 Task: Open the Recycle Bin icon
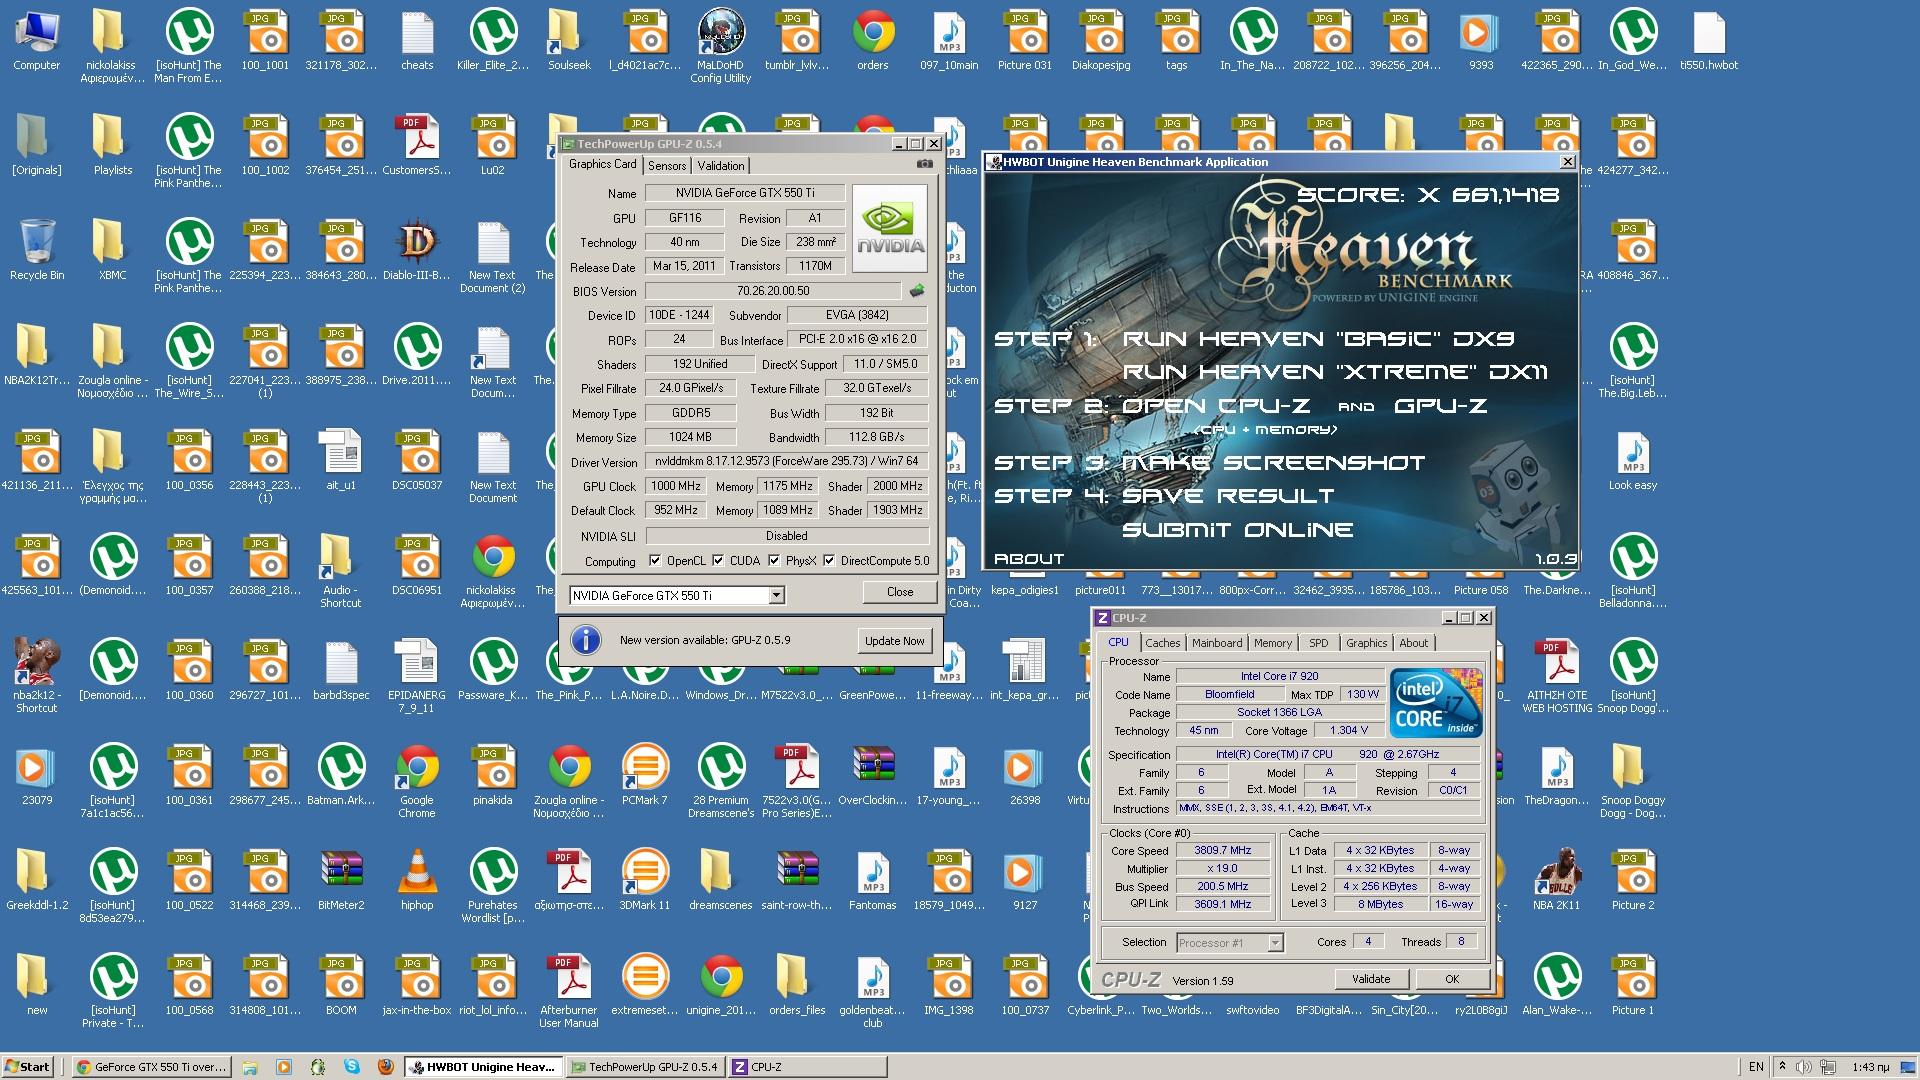[x=37, y=250]
